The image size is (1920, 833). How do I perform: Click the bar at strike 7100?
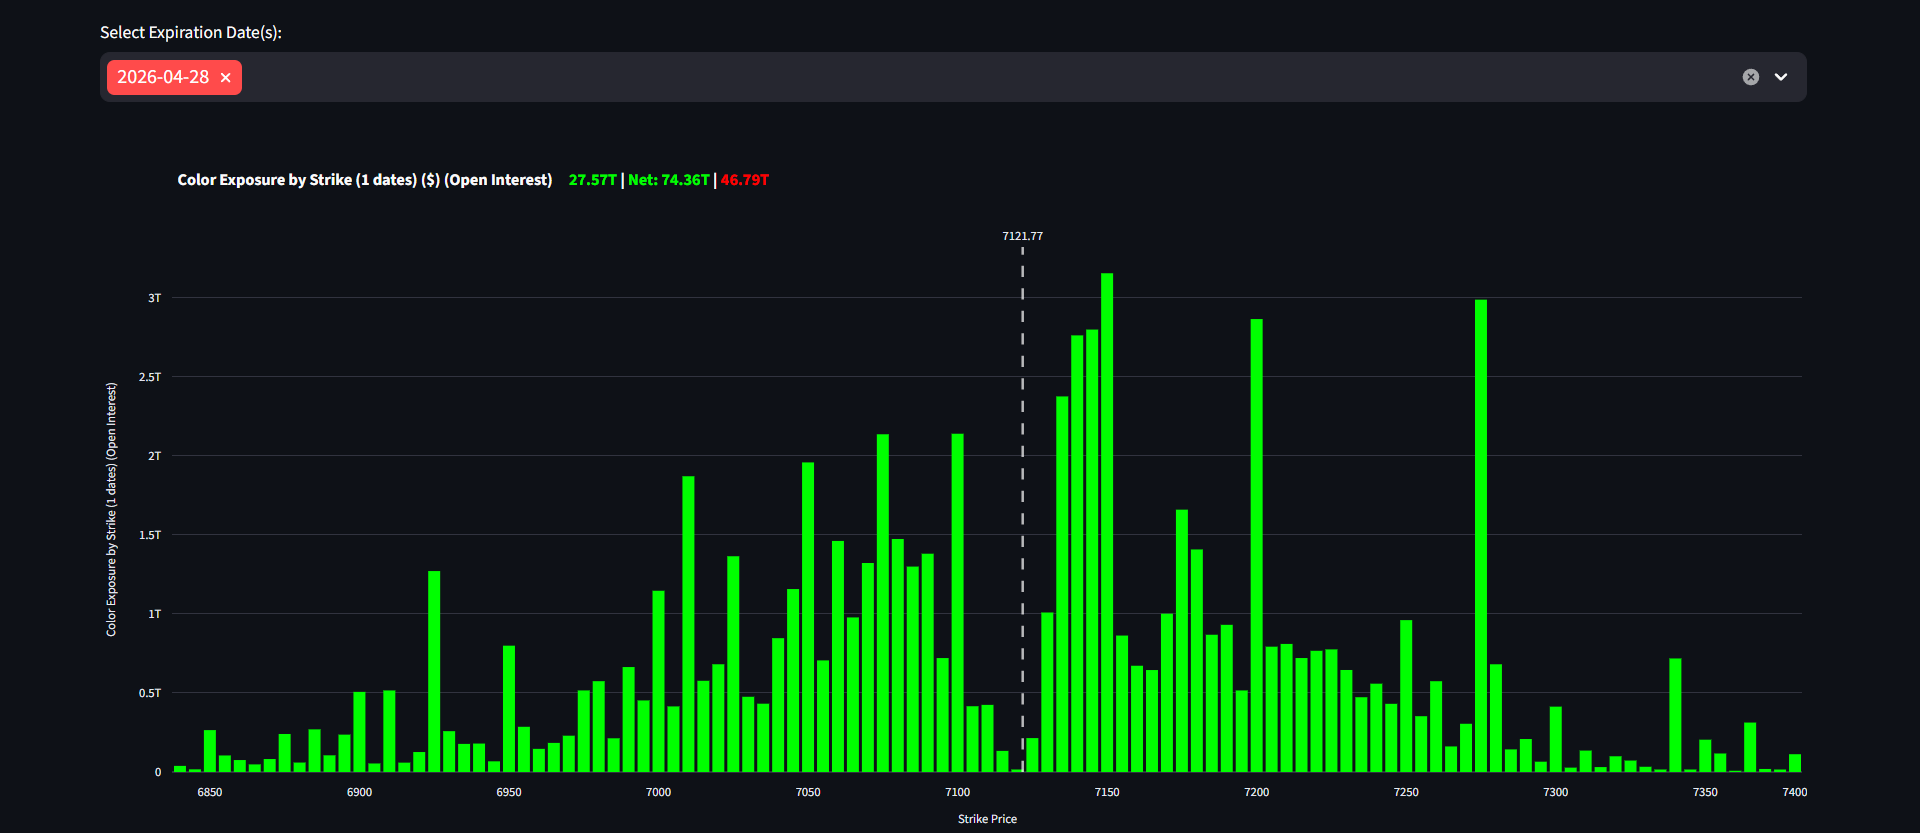tap(957, 600)
